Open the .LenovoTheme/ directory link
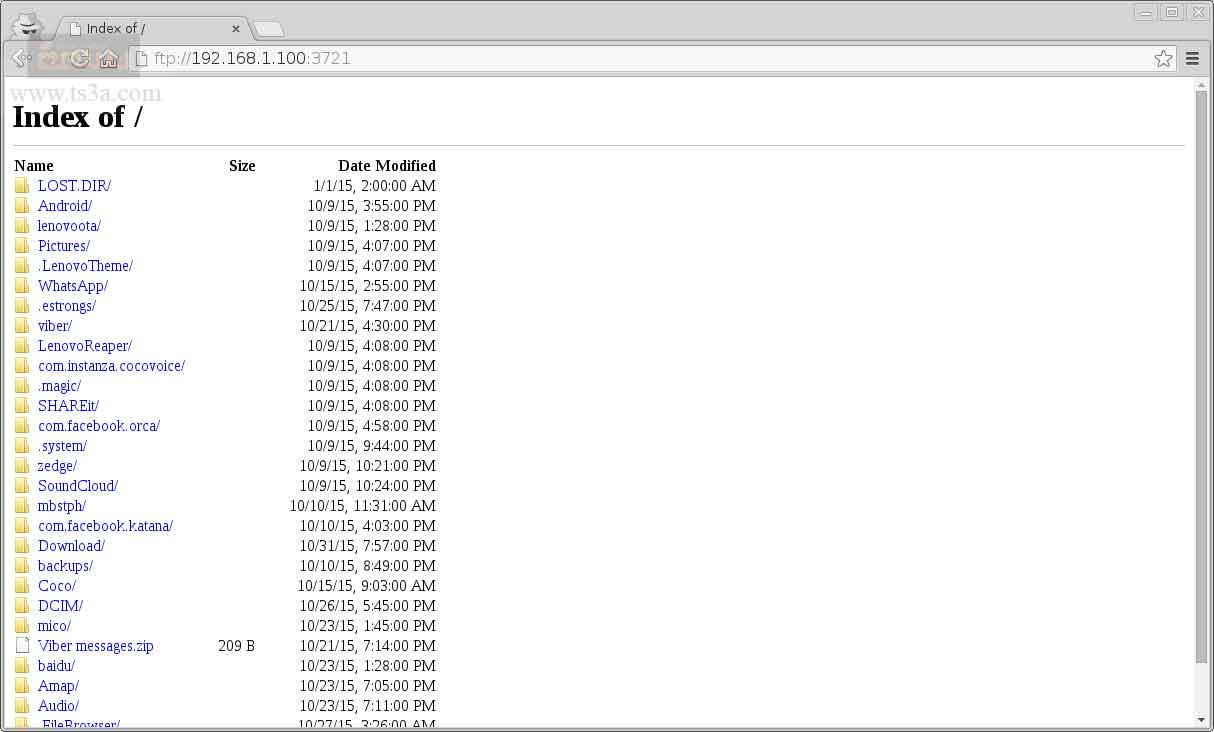This screenshot has width=1214, height=732. [85, 266]
